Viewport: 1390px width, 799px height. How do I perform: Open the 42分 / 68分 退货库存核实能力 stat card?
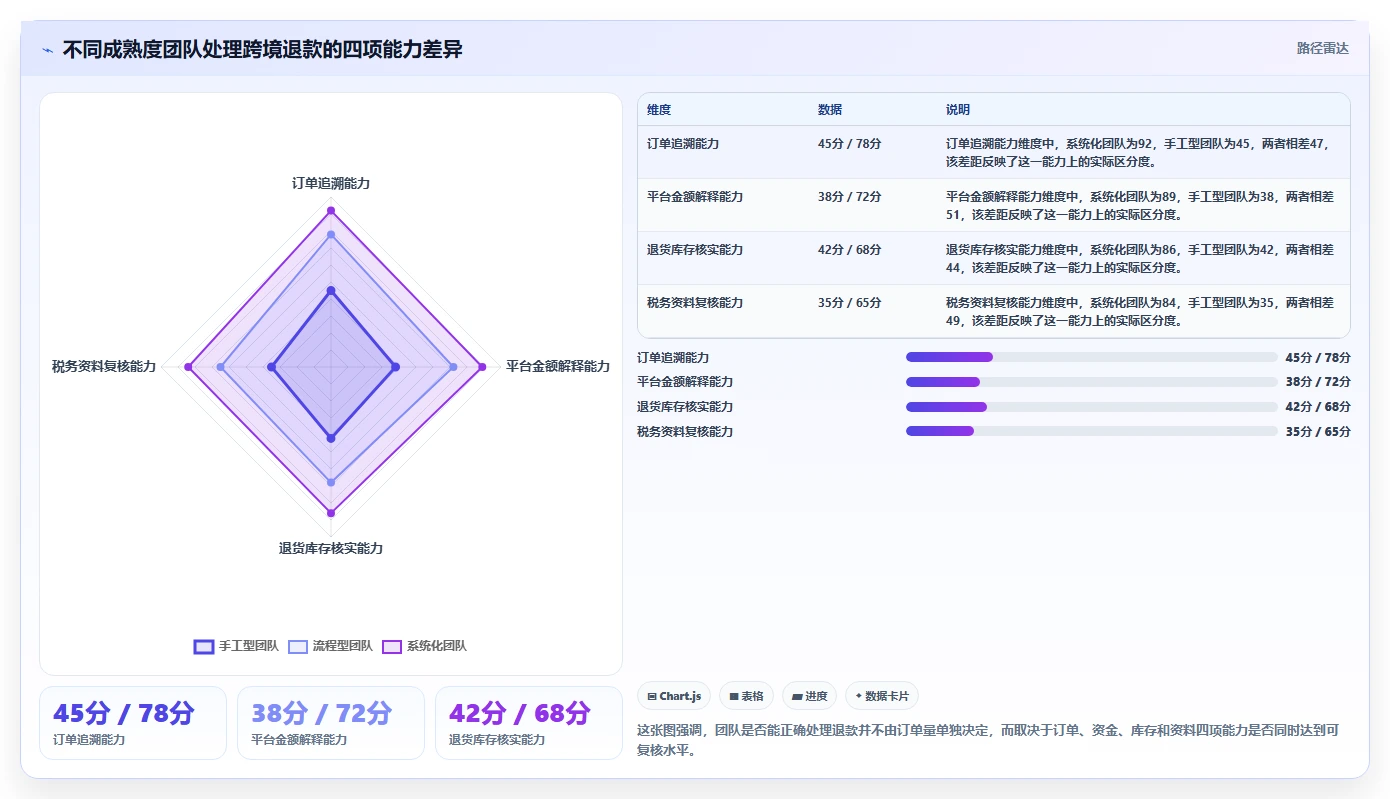pos(529,723)
